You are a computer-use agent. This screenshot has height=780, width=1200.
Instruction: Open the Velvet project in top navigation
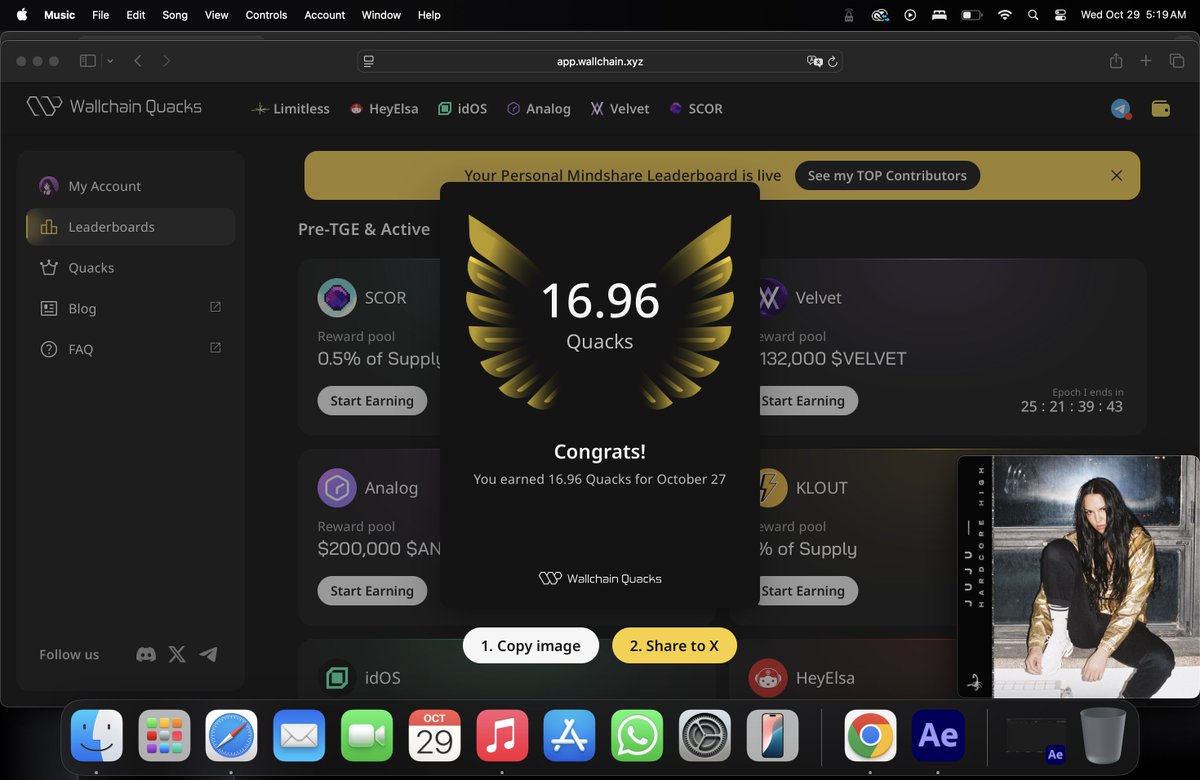[x=619, y=108]
